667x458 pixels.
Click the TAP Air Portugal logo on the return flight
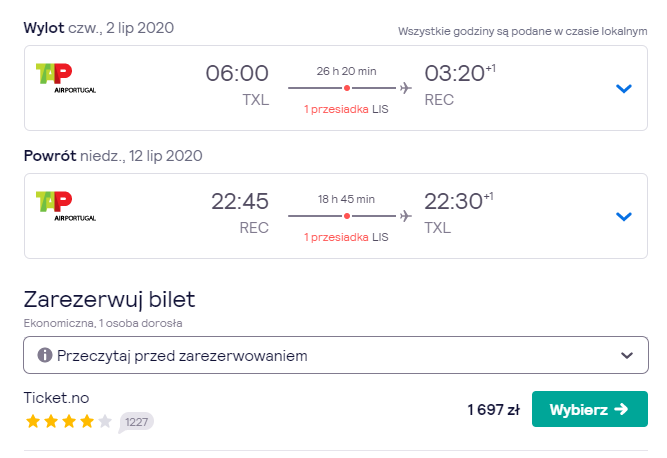66,206
